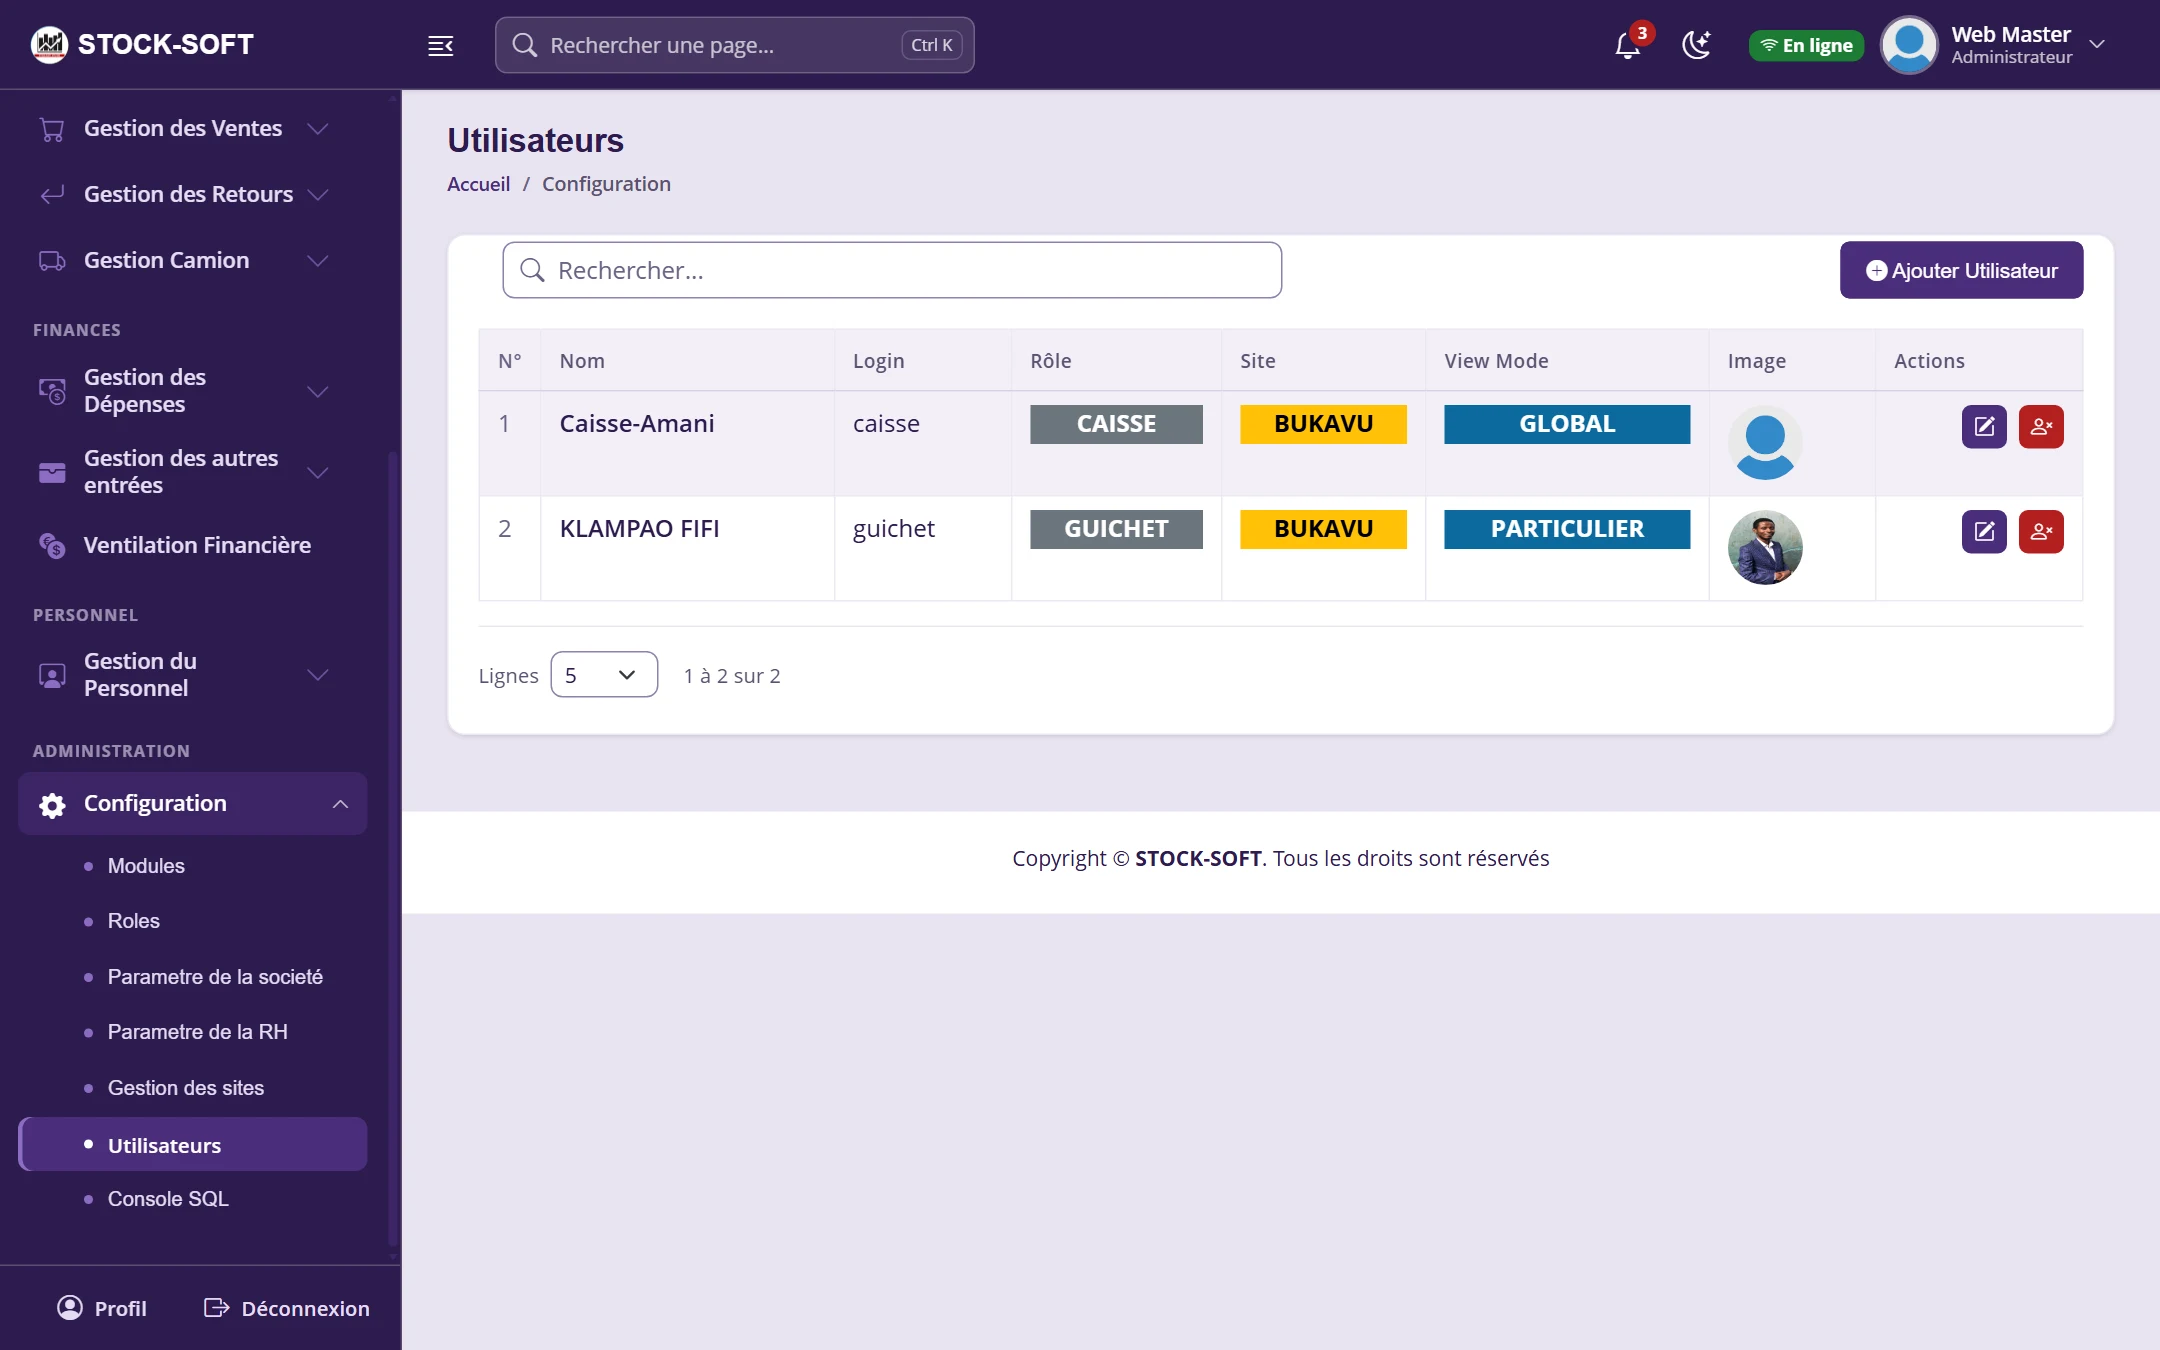Click the STOCK-SOFT logo icon
Screen dimensions: 2160x1350
[x=49, y=44]
